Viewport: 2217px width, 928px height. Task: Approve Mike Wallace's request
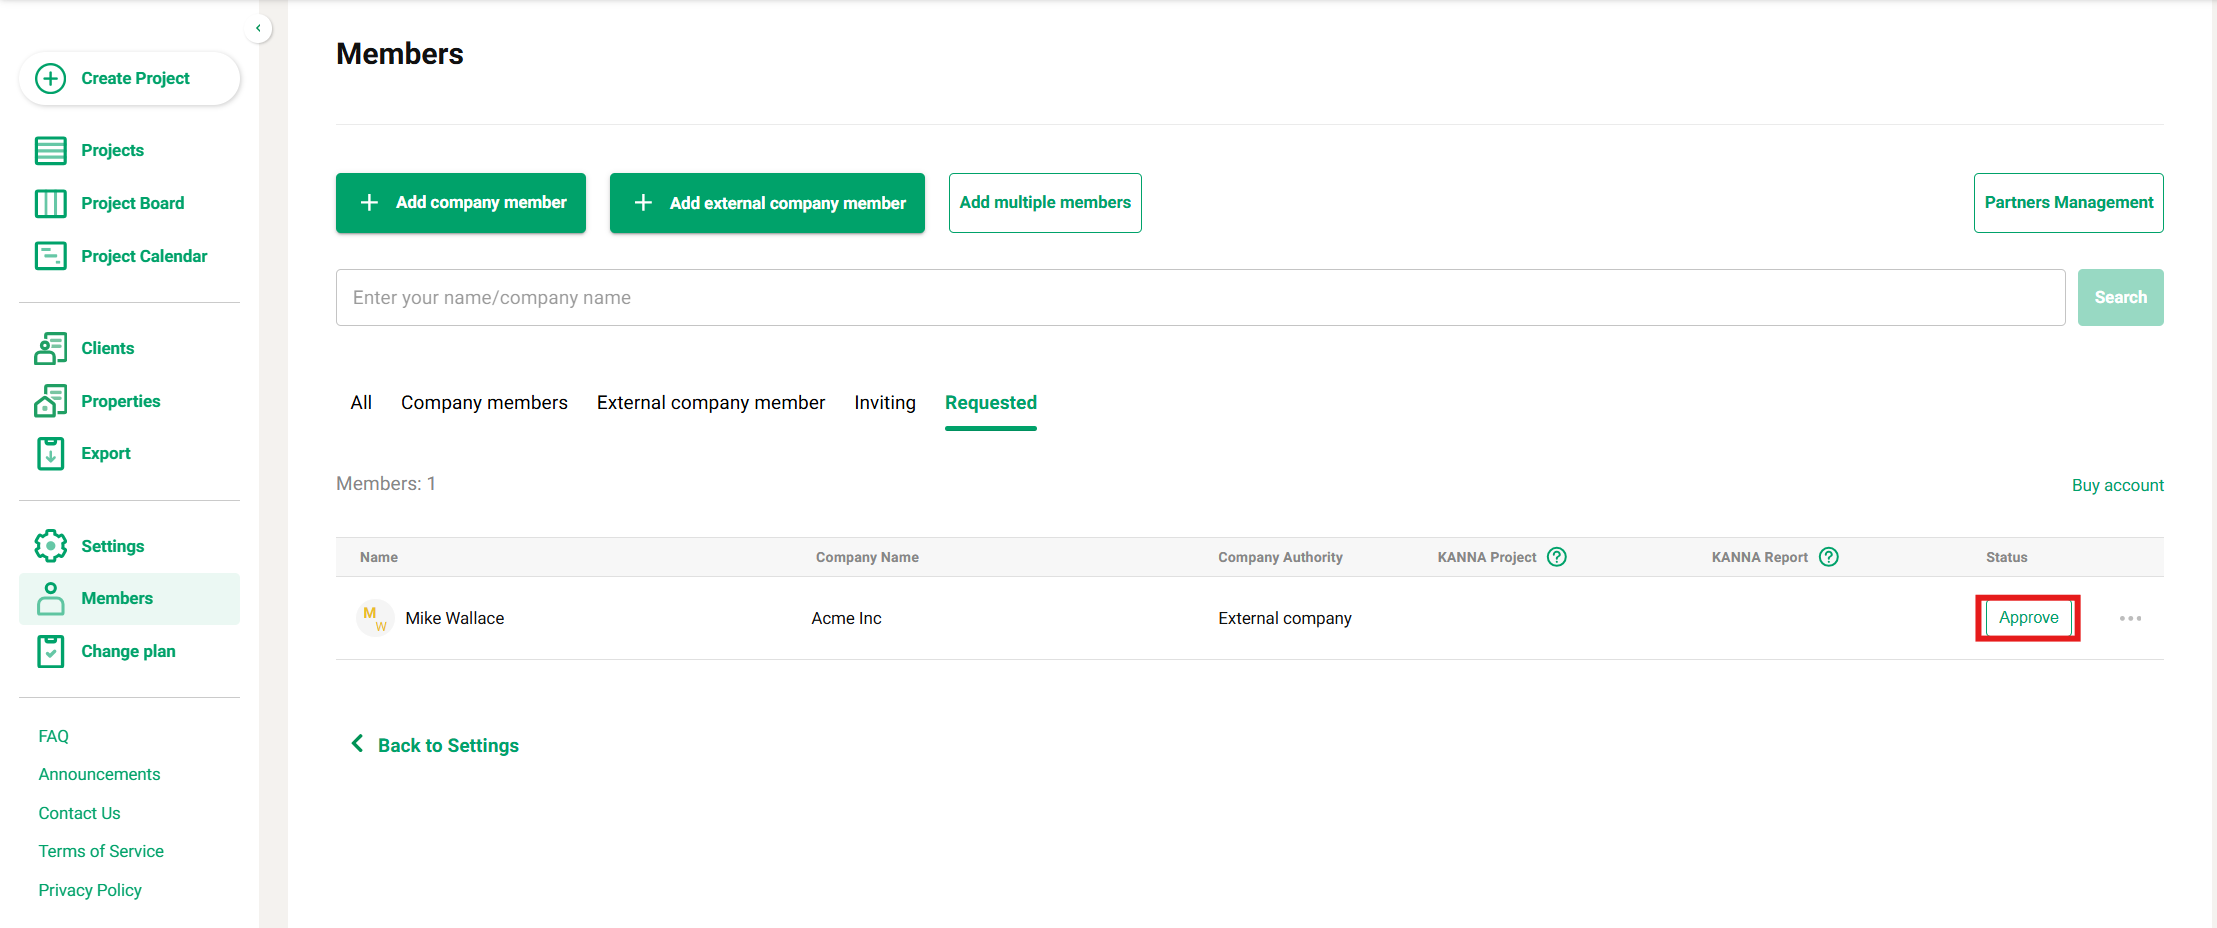(2028, 618)
